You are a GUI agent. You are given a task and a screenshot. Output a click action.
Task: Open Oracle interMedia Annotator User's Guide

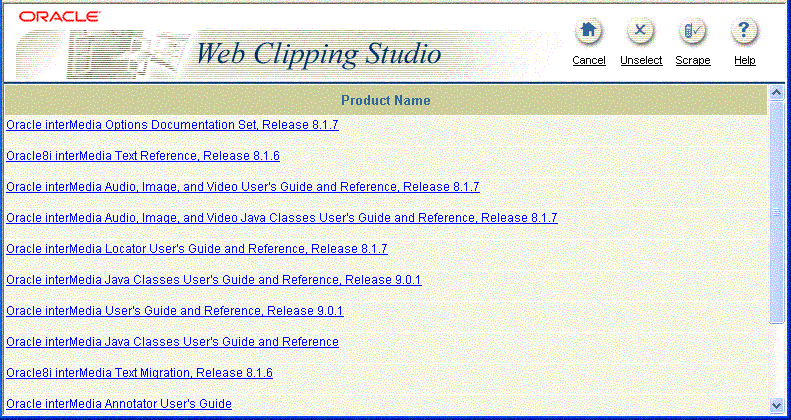119,404
